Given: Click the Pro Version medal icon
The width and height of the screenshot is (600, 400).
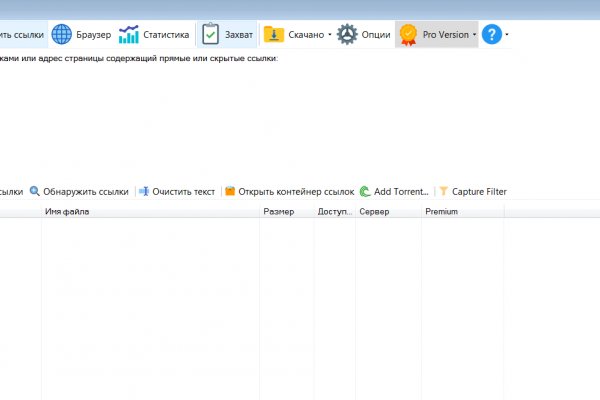Looking at the screenshot, I should tap(408, 35).
